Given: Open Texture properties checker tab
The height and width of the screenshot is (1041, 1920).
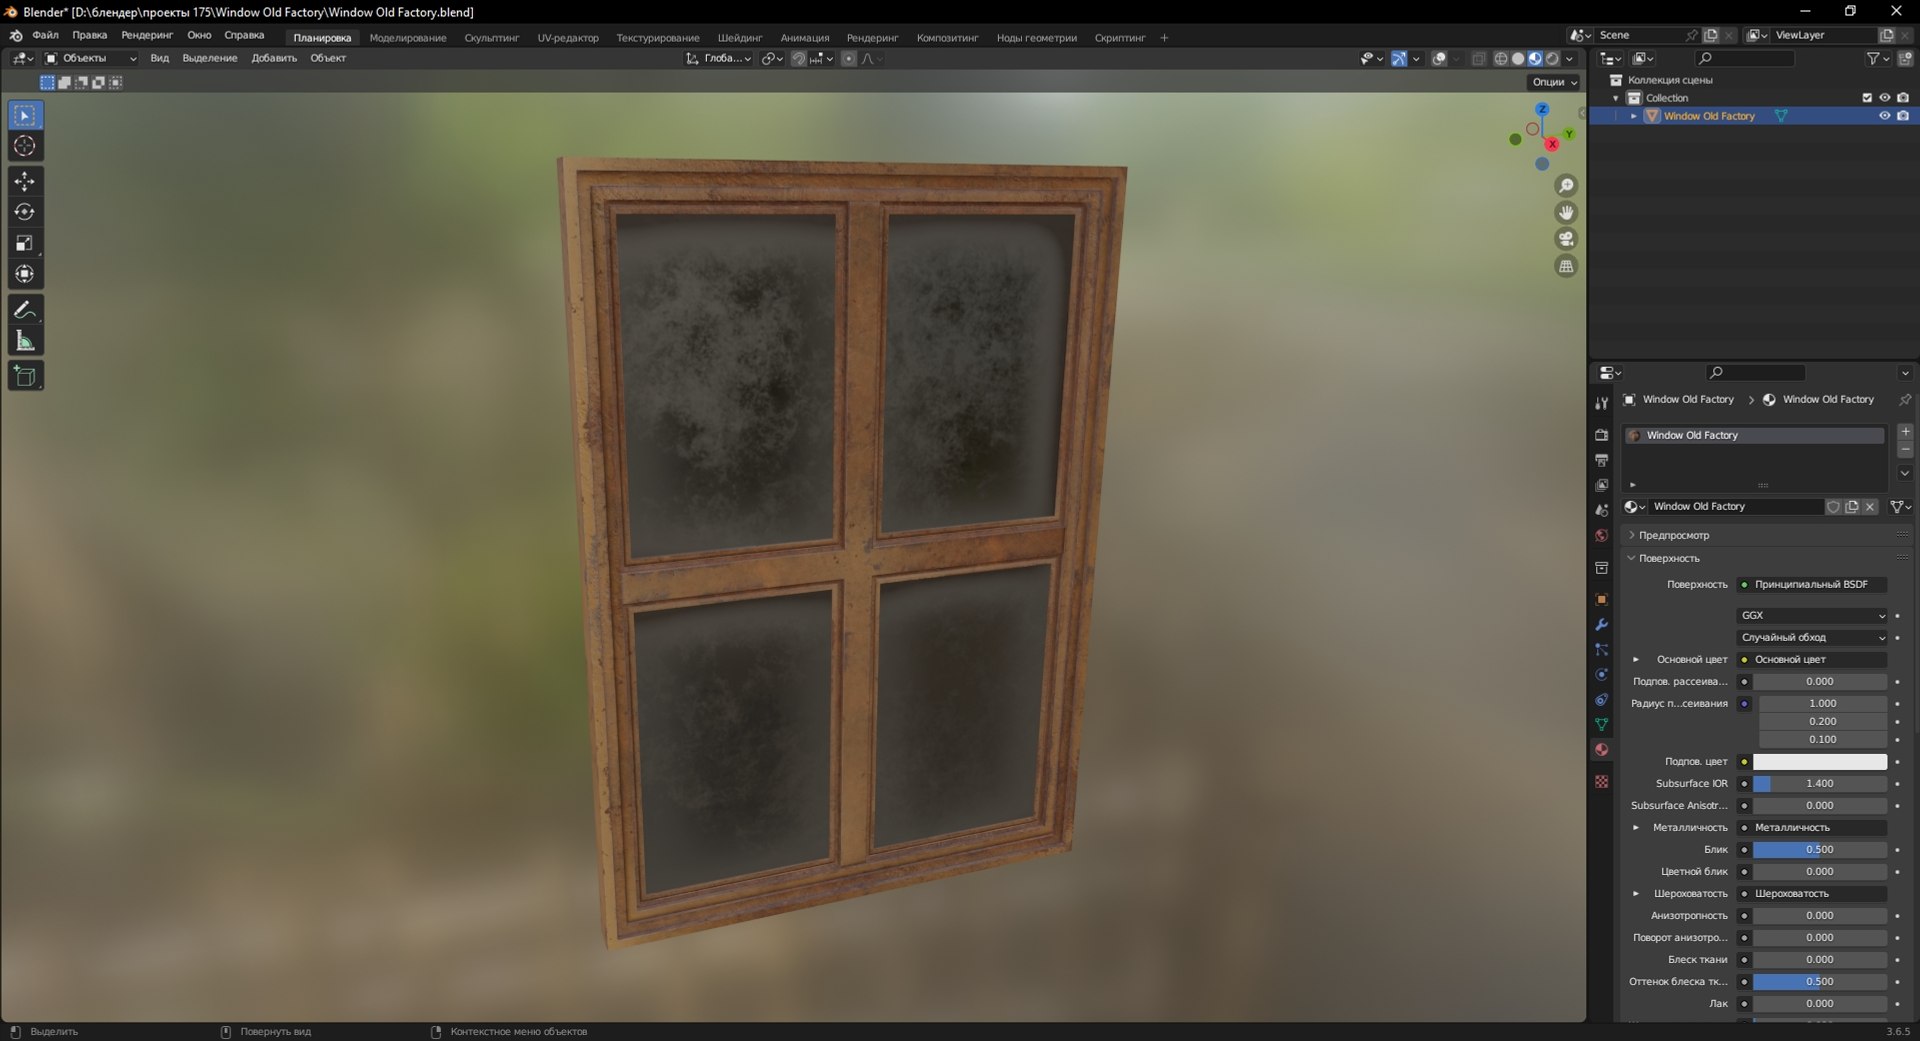Looking at the screenshot, I should point(1601,781).
